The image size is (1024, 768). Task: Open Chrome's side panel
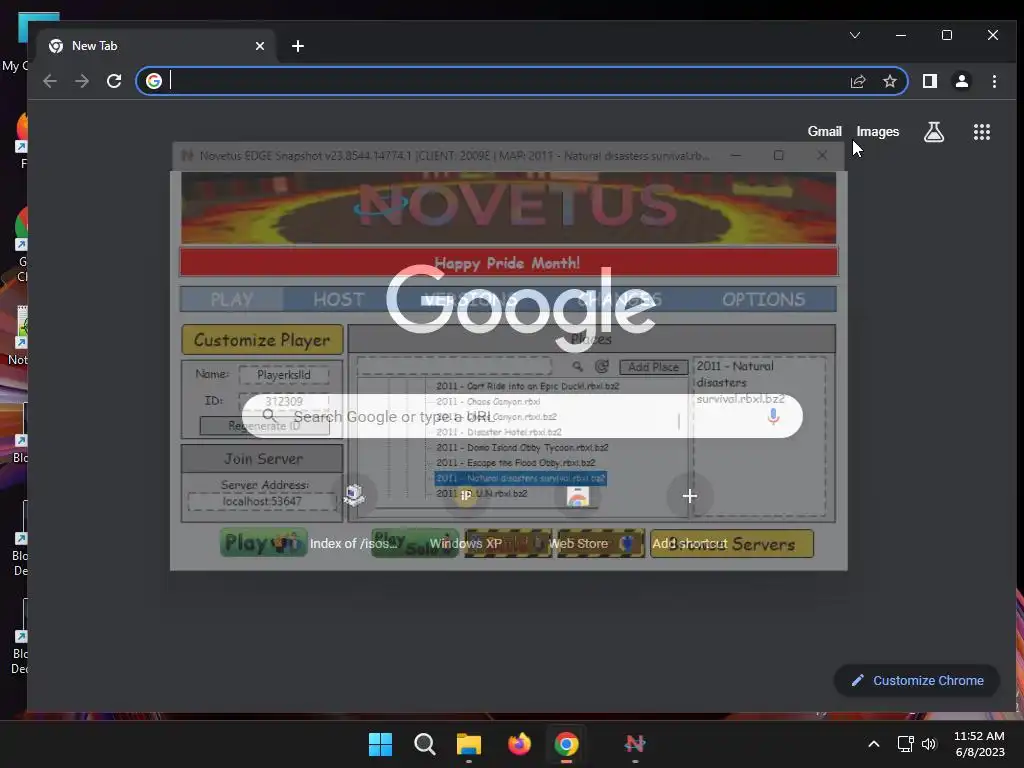(x=930, y=81)
